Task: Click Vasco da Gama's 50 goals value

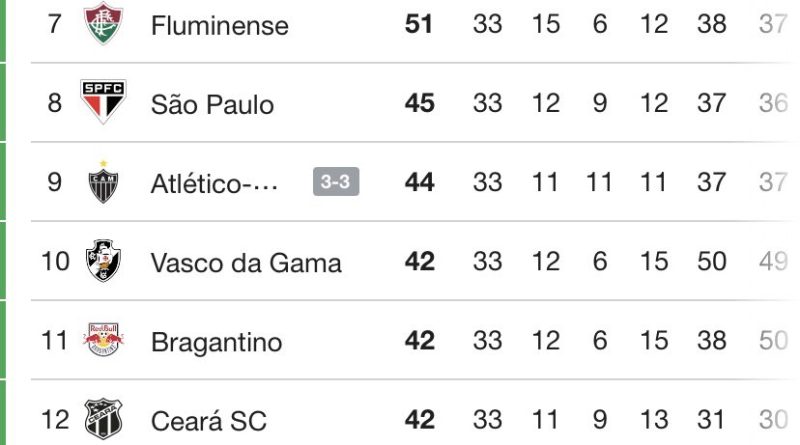Action: click(712, 262)
